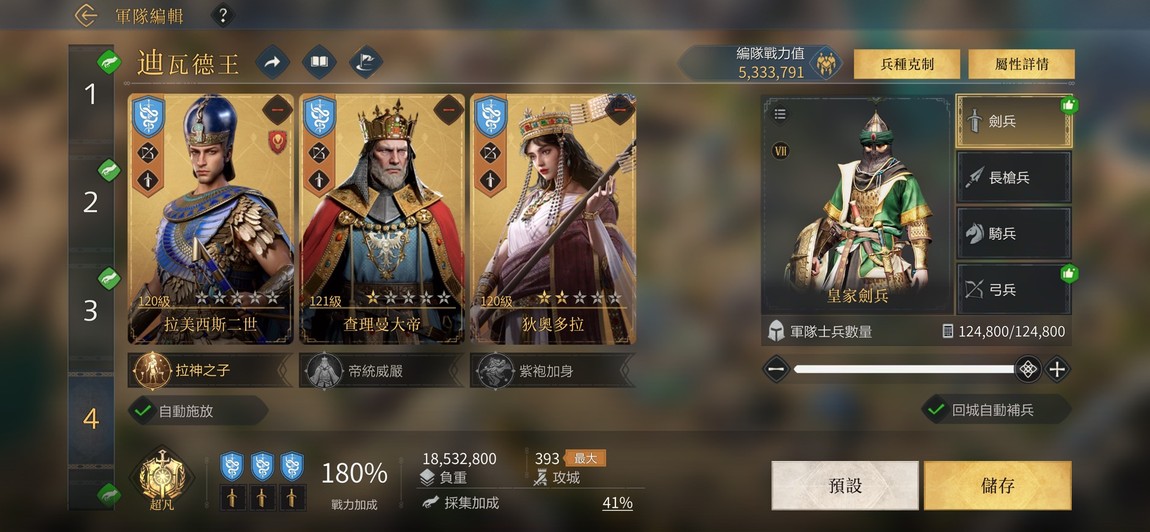
Task: Open the list icon on the 皇家劍兵 panel
Action: click(x=780, y=114)
